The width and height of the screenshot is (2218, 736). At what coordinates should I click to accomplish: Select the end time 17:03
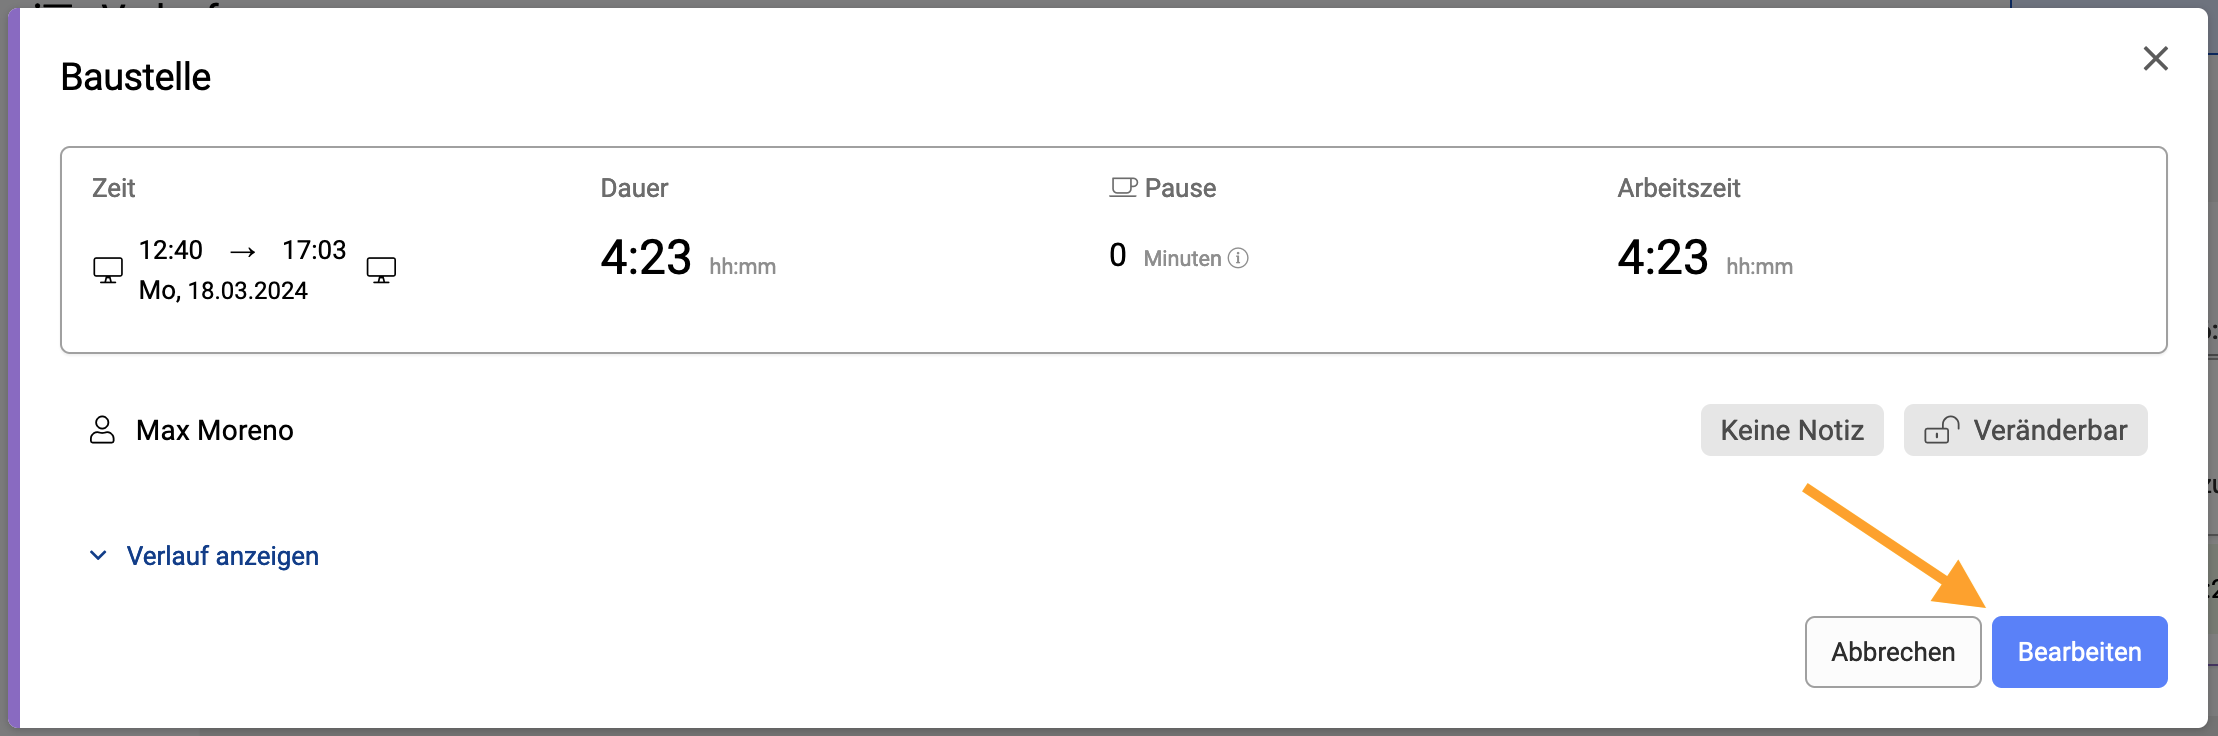tap(314, 250)
